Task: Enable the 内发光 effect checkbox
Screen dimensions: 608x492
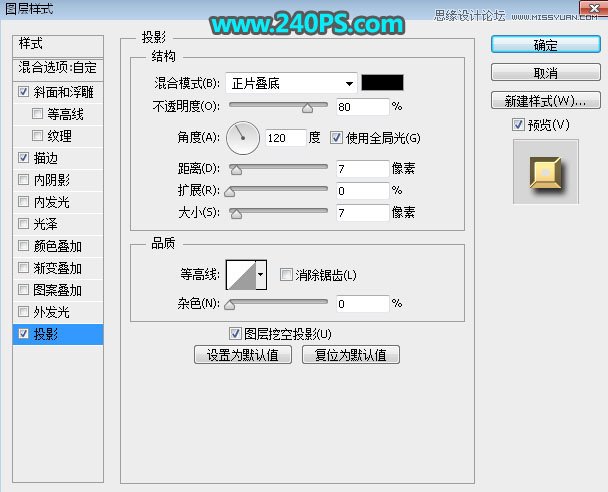Action: click(23, 202)
